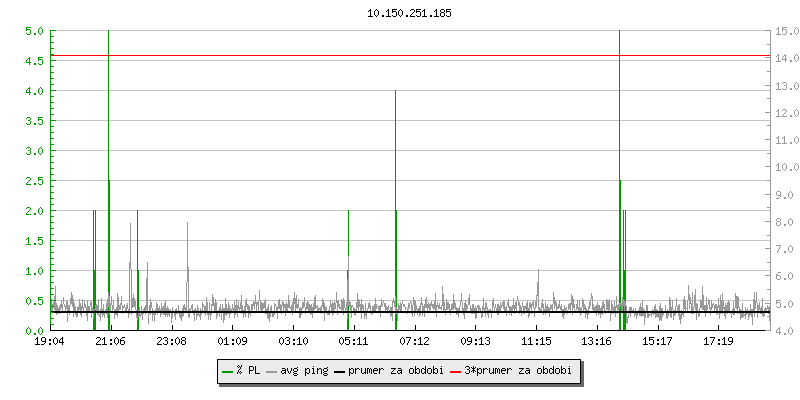This screenshot has width=800, height=400.
Task: Select the 17:19 time axis label
Action: [718, 342]
